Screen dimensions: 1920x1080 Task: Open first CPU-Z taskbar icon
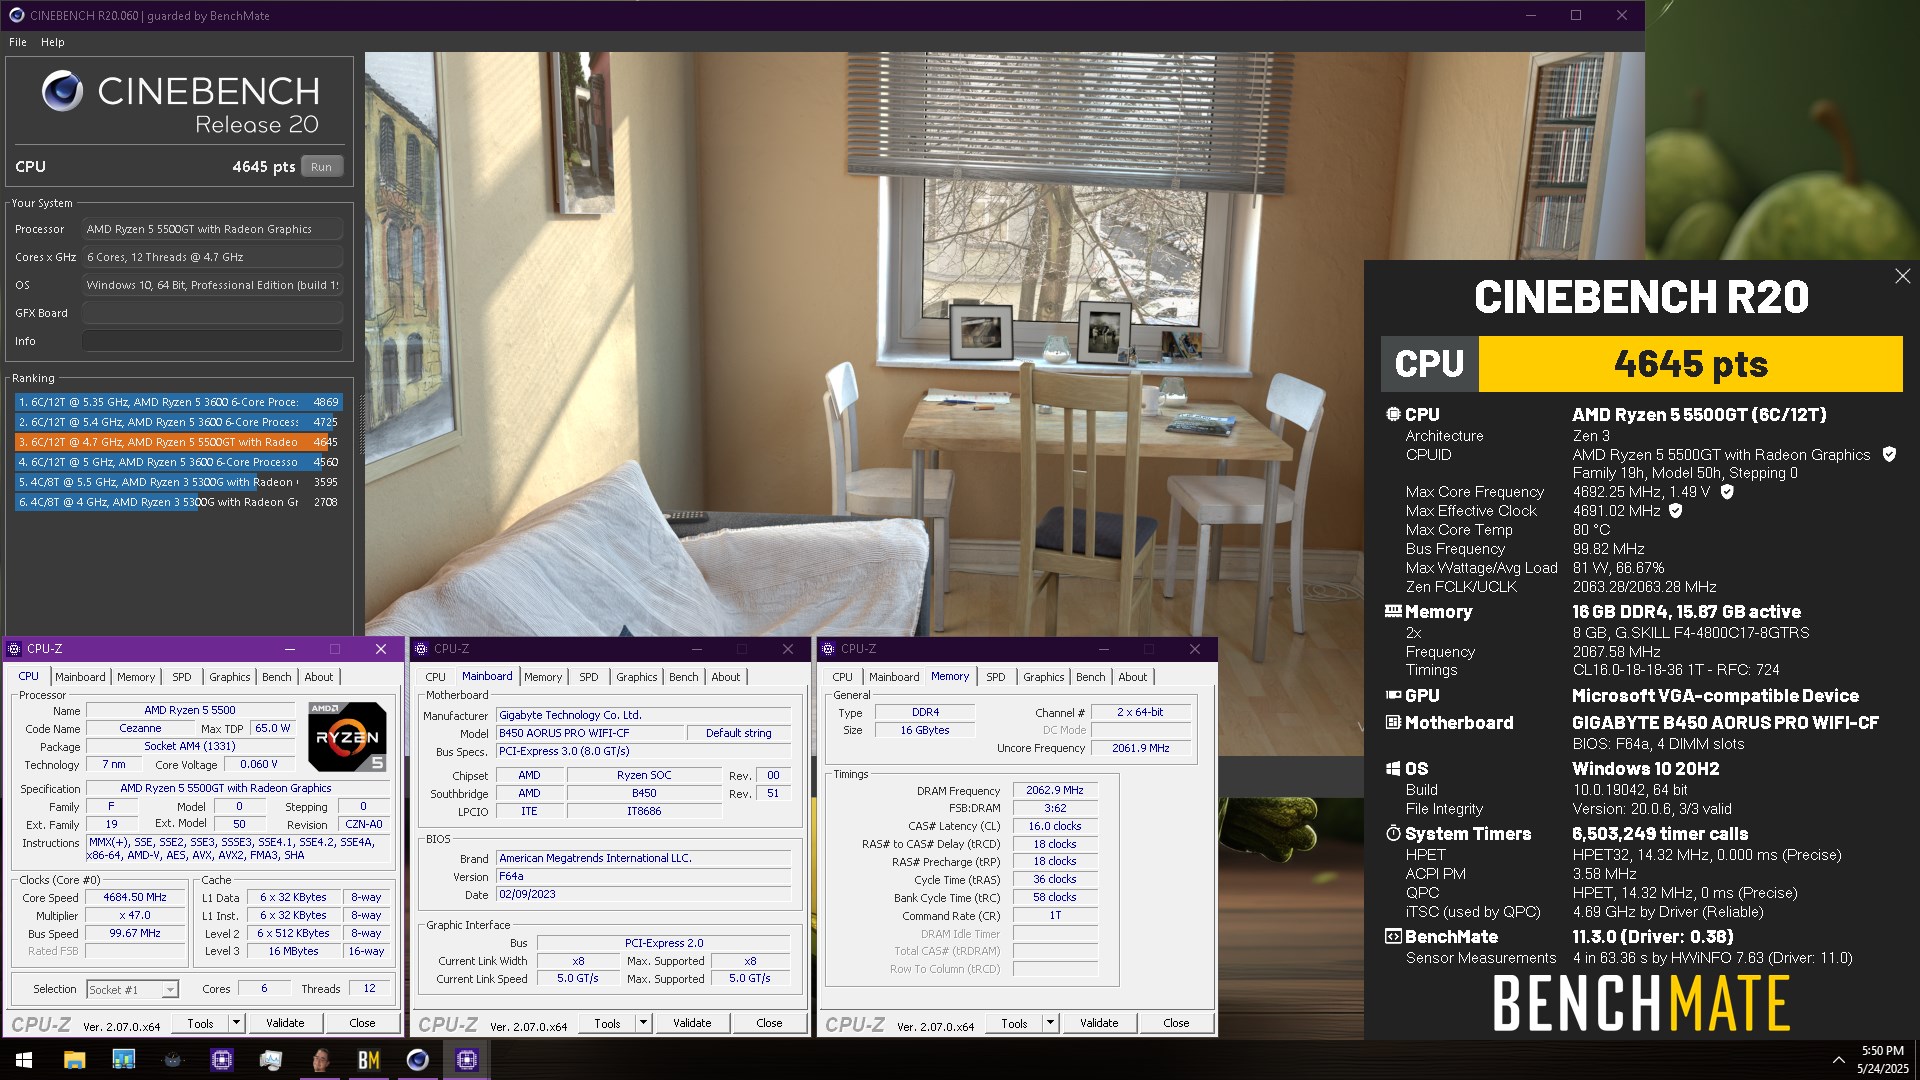(222, 1060)
